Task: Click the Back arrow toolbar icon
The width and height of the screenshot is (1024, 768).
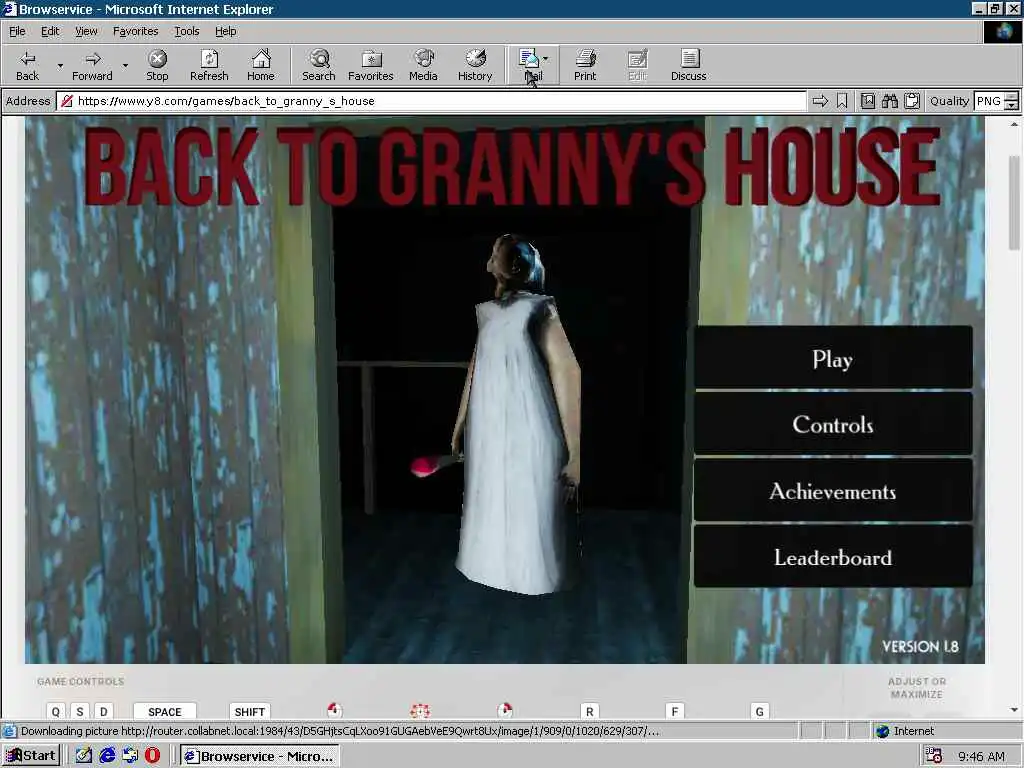Action: point(27,59)
